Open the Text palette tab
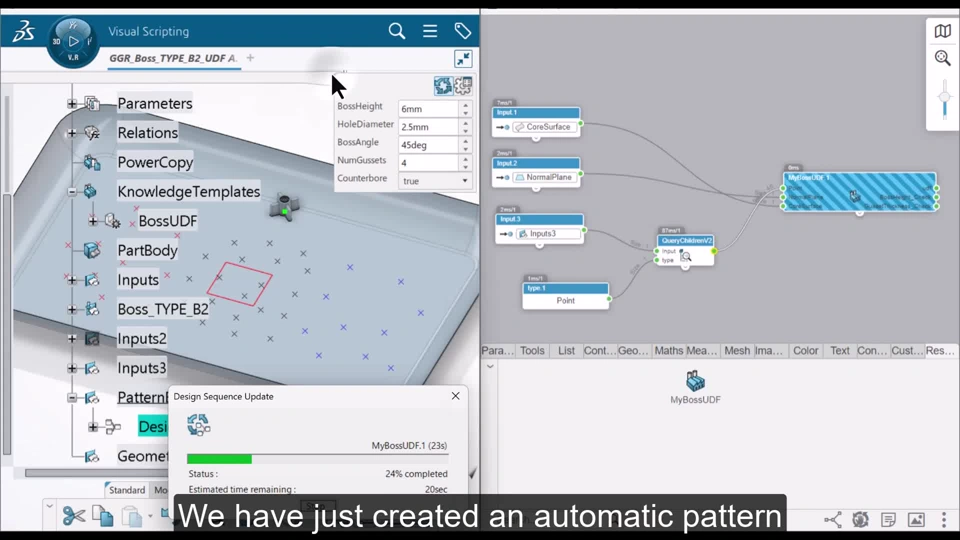This screenshot has width=960, height=540. (840, 350)
